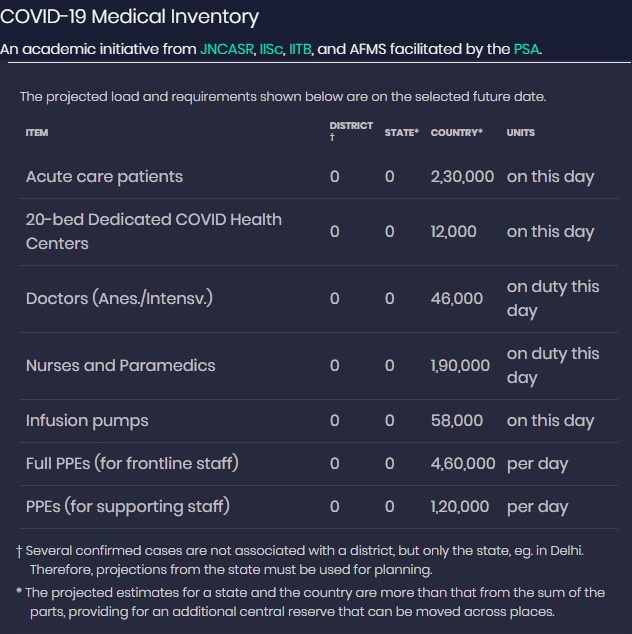Image resolution: width=632 pixels, height=634 pixels.
Task: Select 20-bed Dedicated COVID Health Centers row
Action: pos(154,231)
